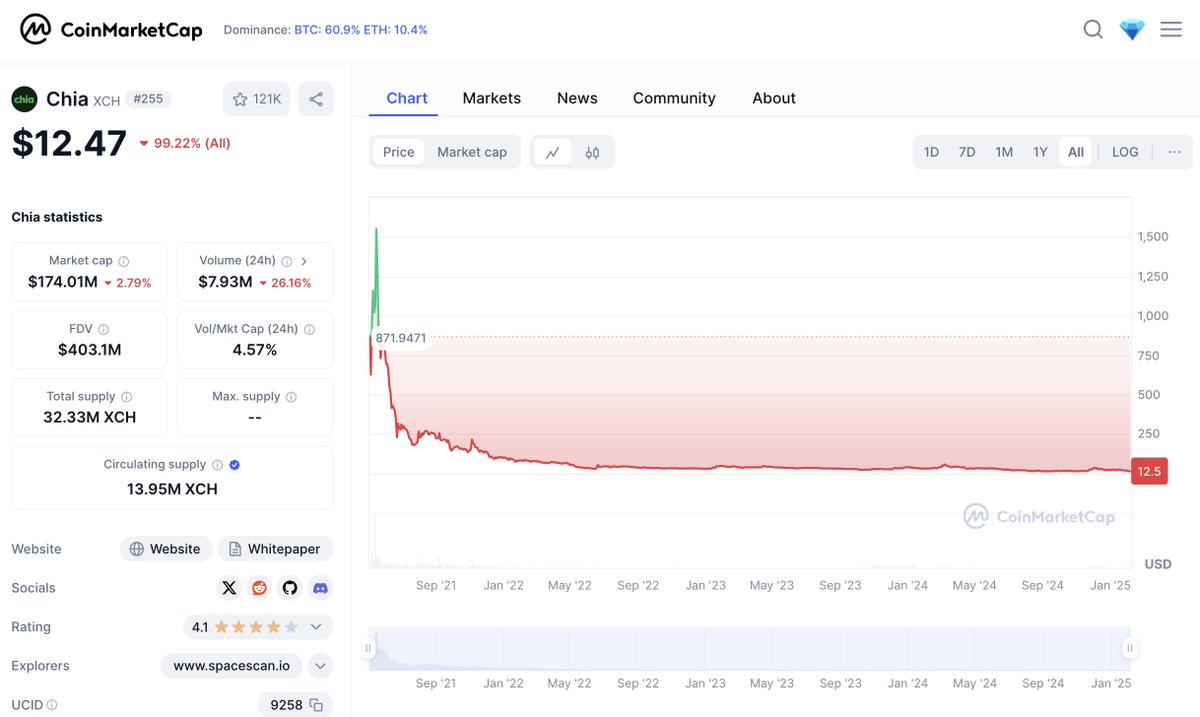Screen dimensions: 1200x717
Task: Open more chart options via ellipsis
Action: (1174, 151)
